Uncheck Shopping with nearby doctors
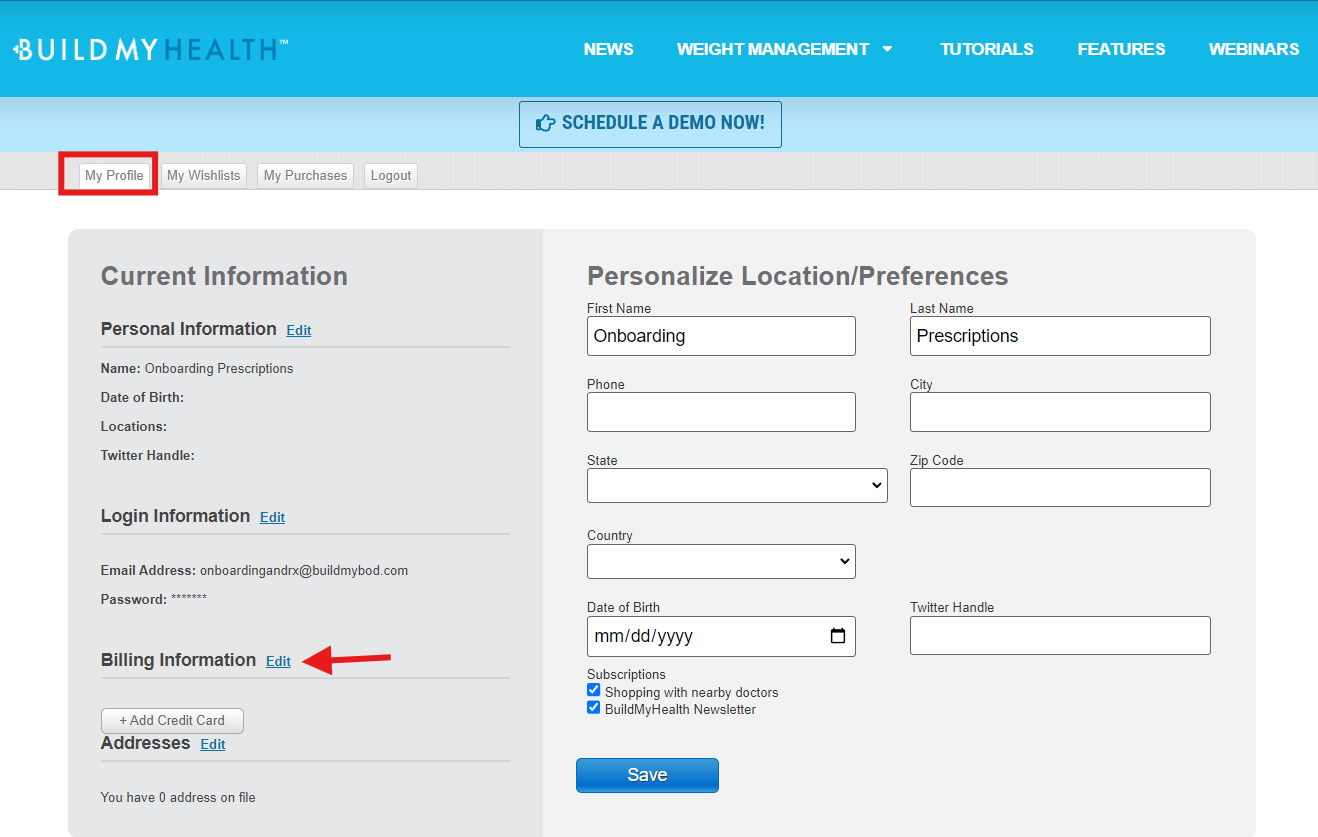 (594, 691)
